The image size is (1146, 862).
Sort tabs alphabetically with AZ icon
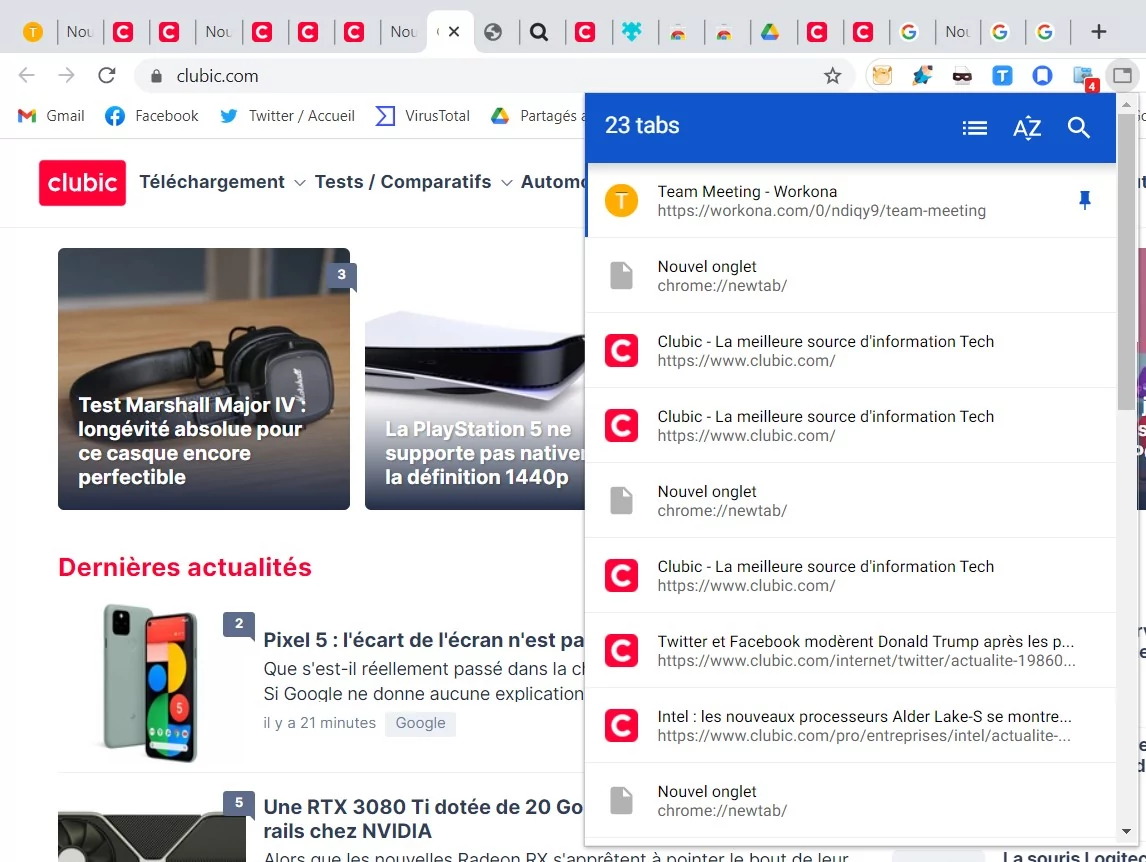tap(1027, 128)
